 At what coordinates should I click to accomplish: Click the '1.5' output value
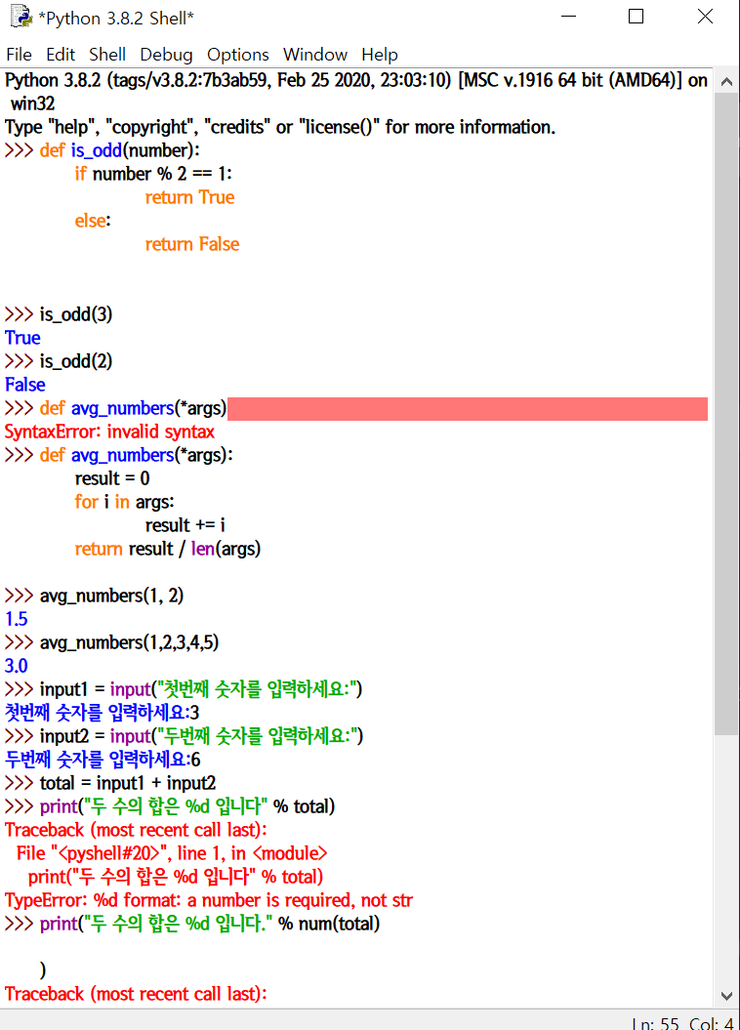click(16, 619)
